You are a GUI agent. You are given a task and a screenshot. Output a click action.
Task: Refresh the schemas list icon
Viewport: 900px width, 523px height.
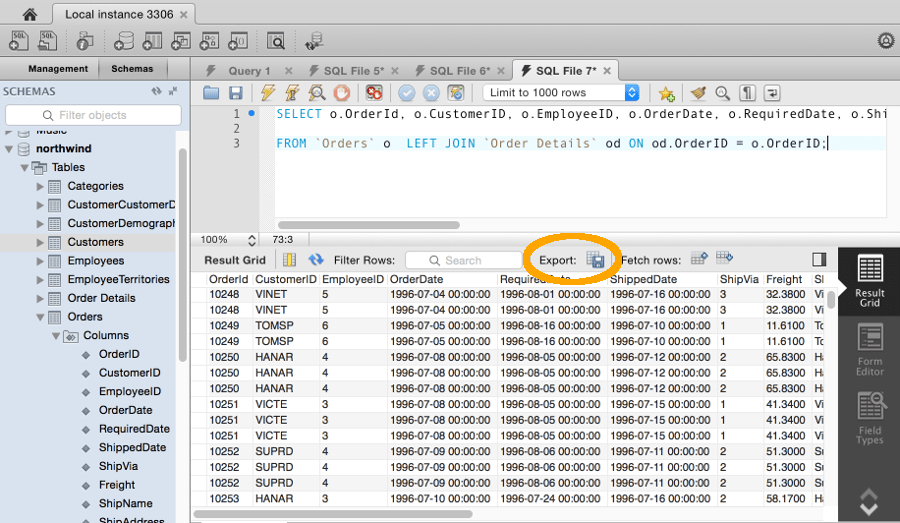pos(156,91)
